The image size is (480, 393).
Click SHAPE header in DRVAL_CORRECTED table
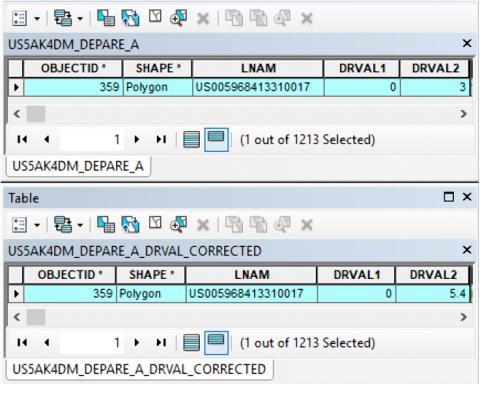click(151, 275)
